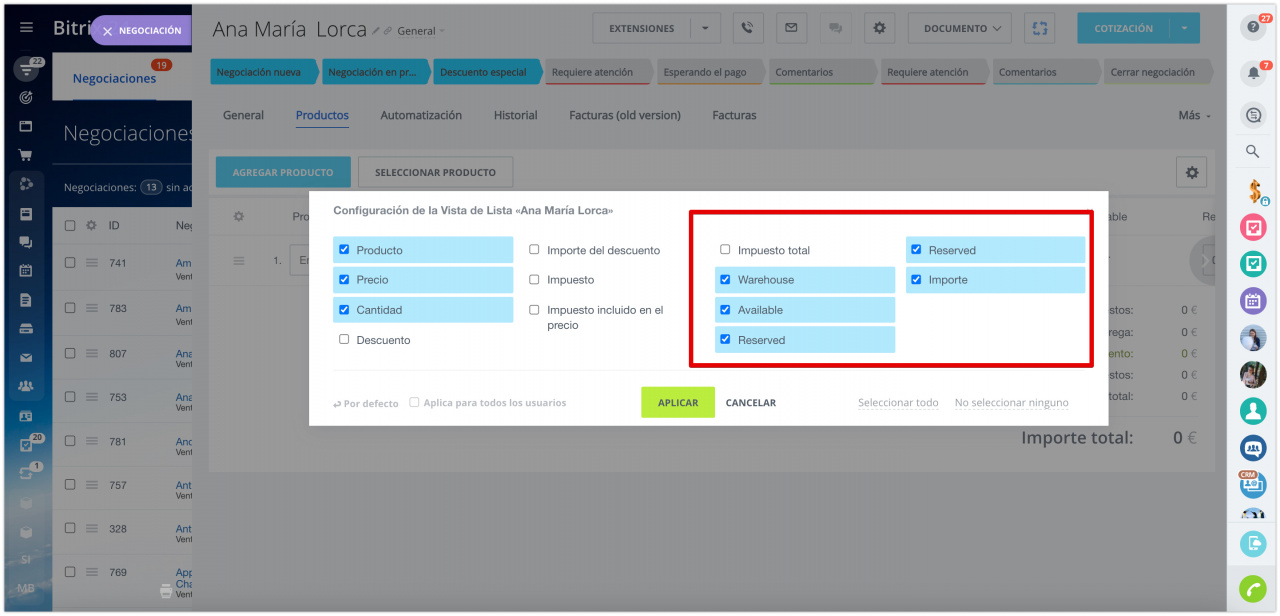Click the blue group icon in right sidebar
1280x616 pixels.
pyautogui.click(x=1253, y=447)
